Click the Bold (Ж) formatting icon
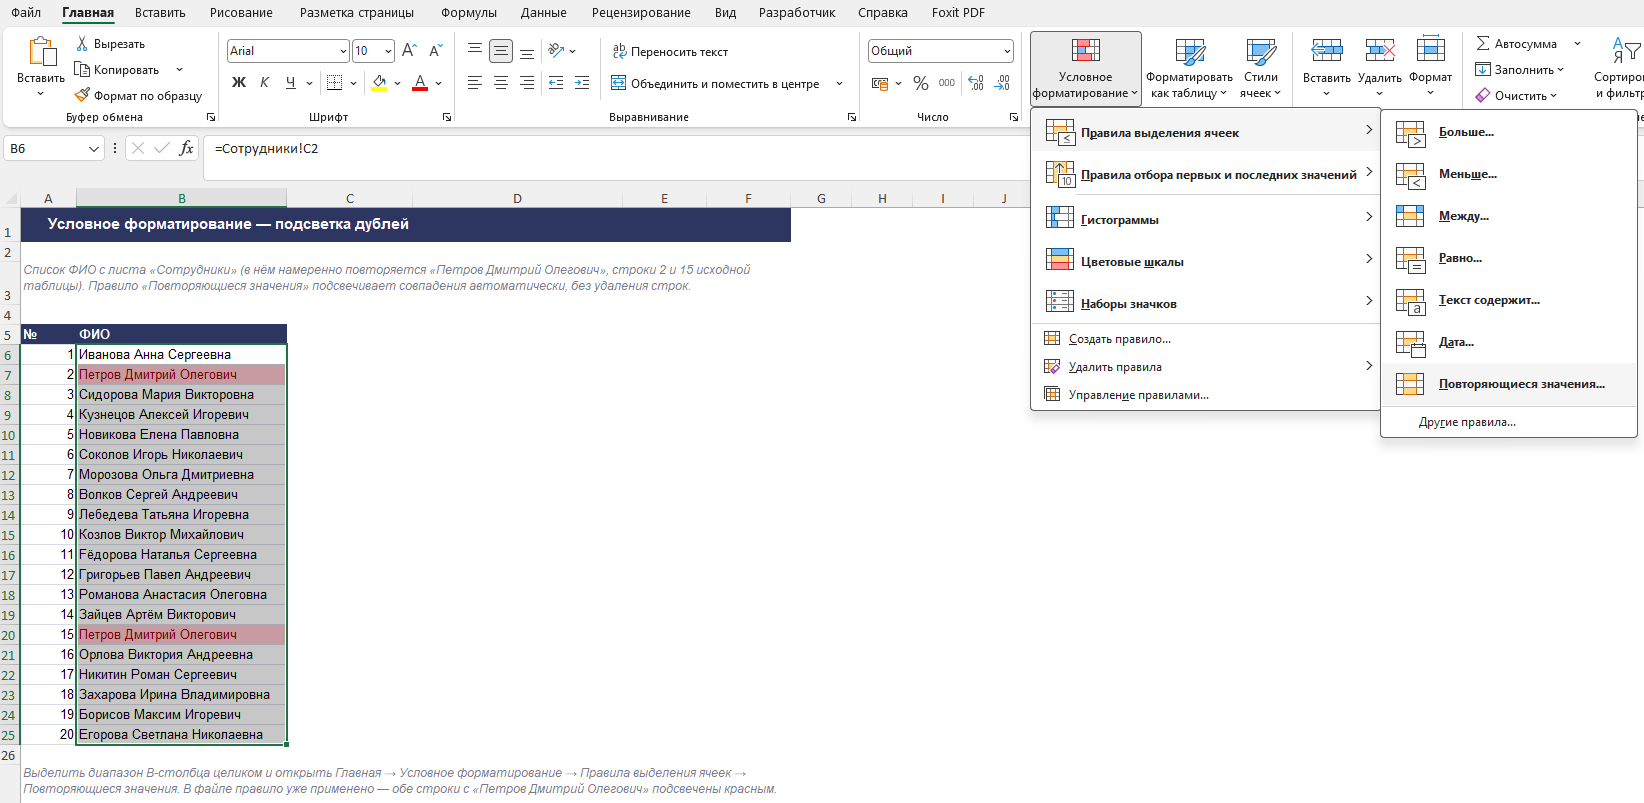Viewport: 1644px width, 803px height. pos(239,83)
